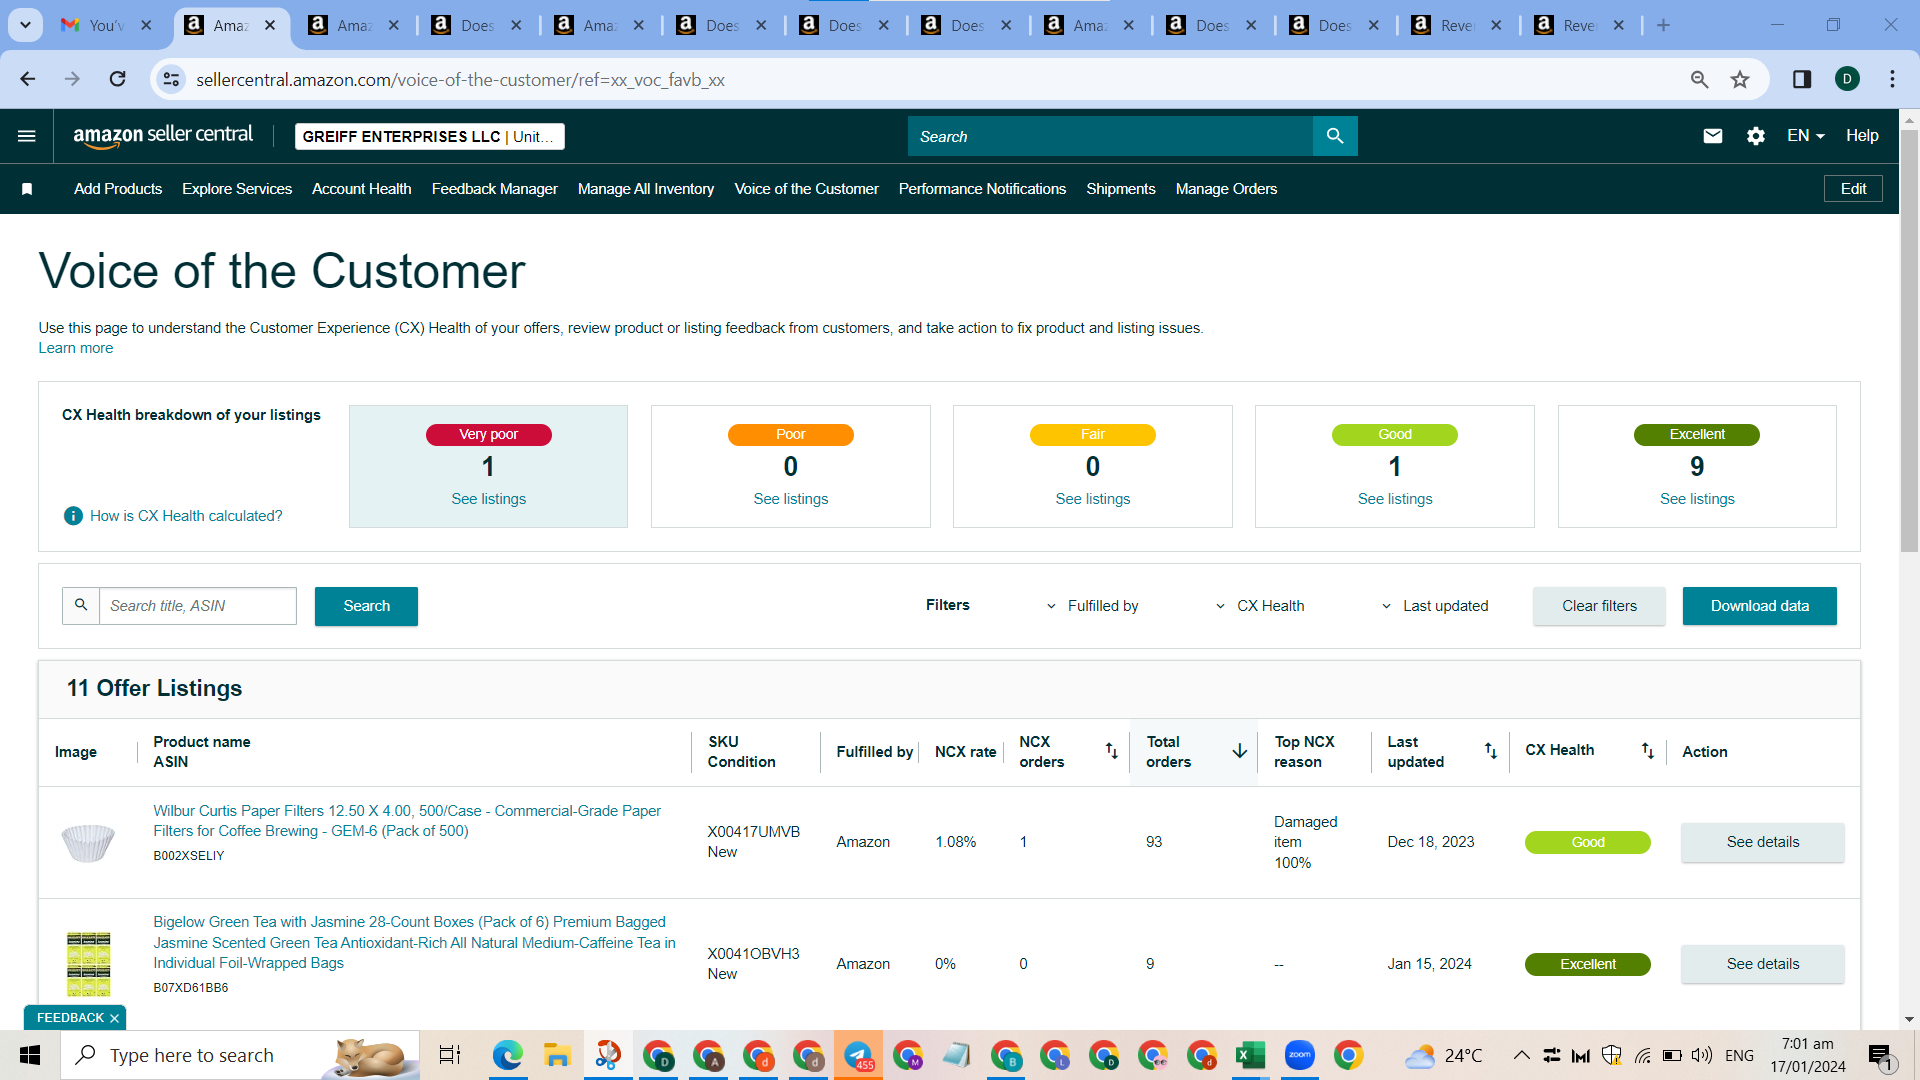Open the EN language dropdown

pyautogui.click(x=1805, y=136)
